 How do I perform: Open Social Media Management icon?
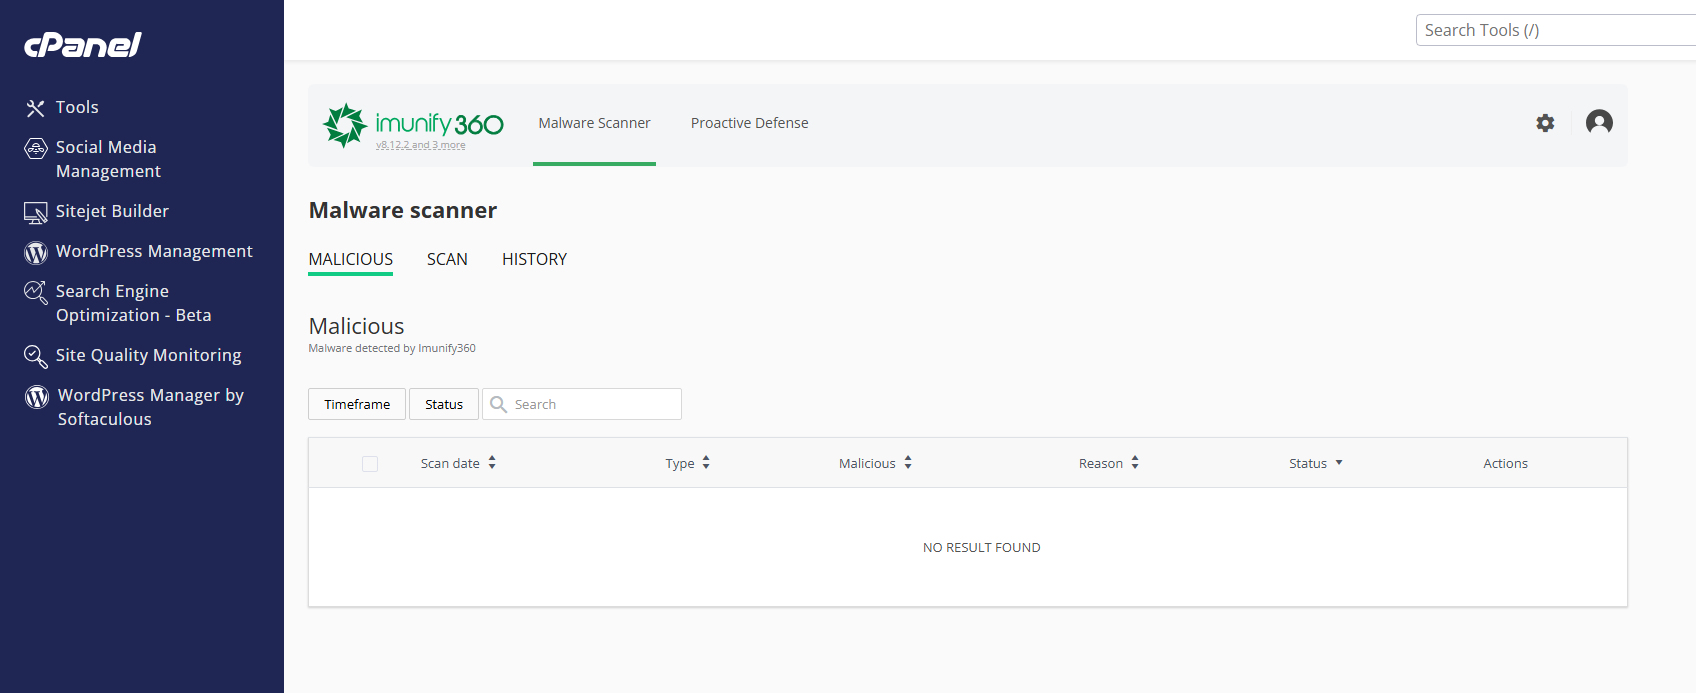[36, 149]
